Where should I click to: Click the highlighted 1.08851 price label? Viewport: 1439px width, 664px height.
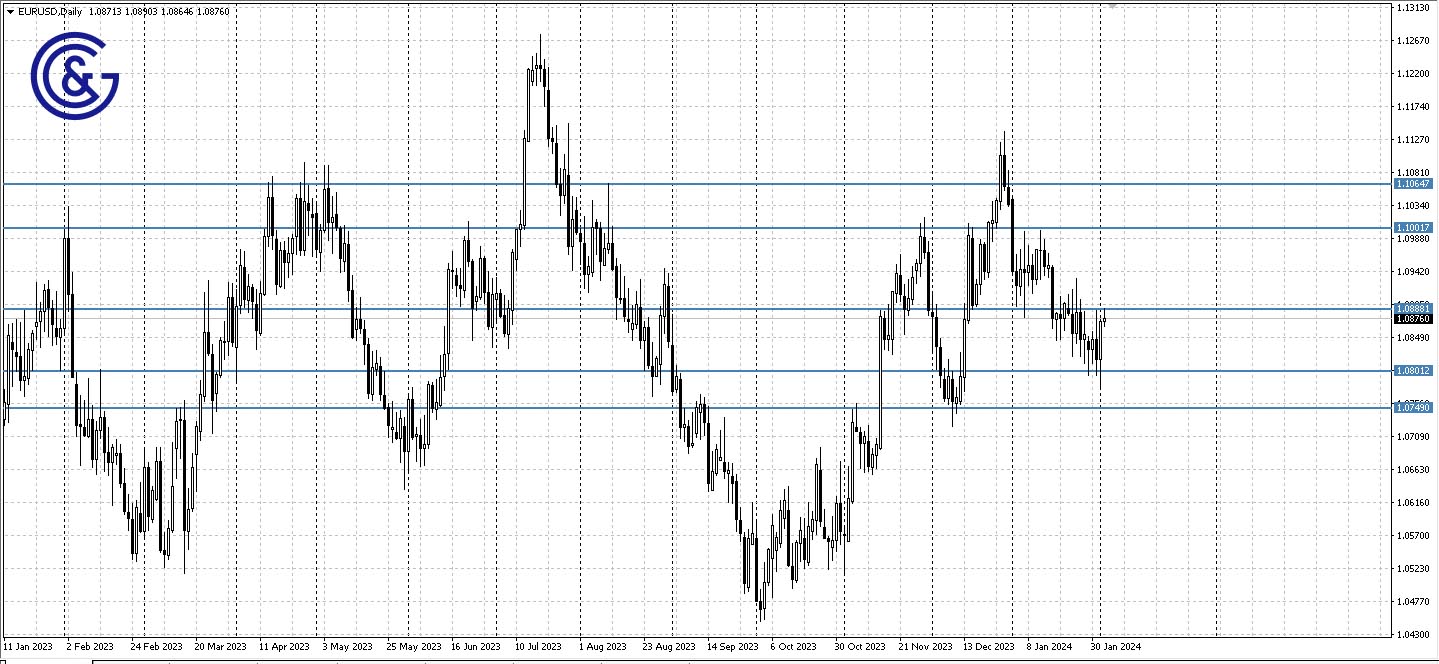click(x=1413, y=308)
